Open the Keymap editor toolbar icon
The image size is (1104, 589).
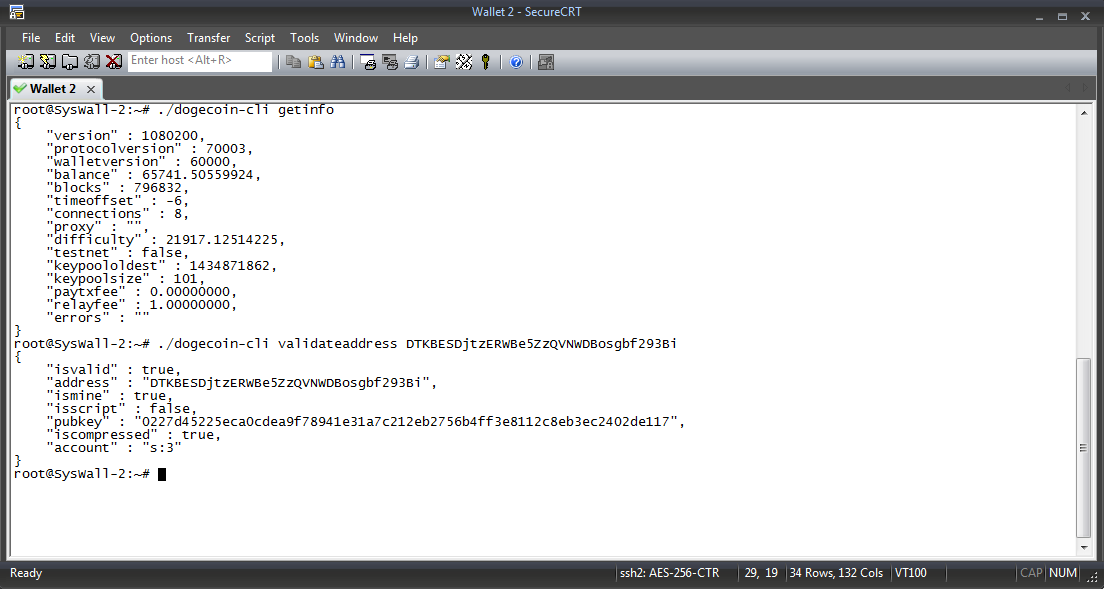(463, 62)
